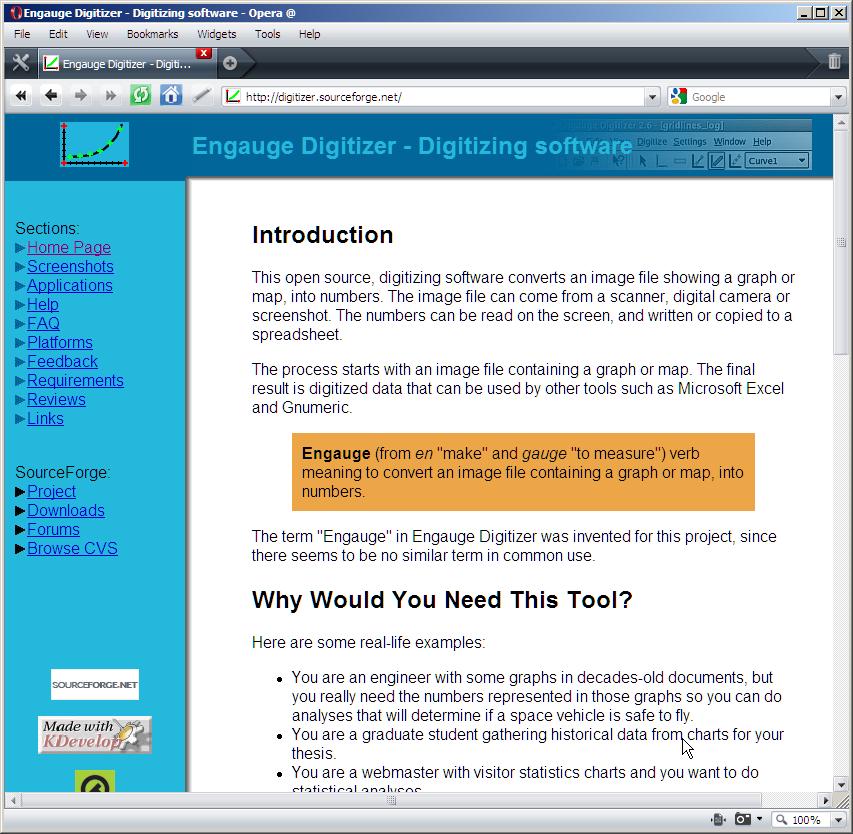Click the Google search engine icon
Image resolution: width=853 pixels, height=834 pixels.
point(678,96)
